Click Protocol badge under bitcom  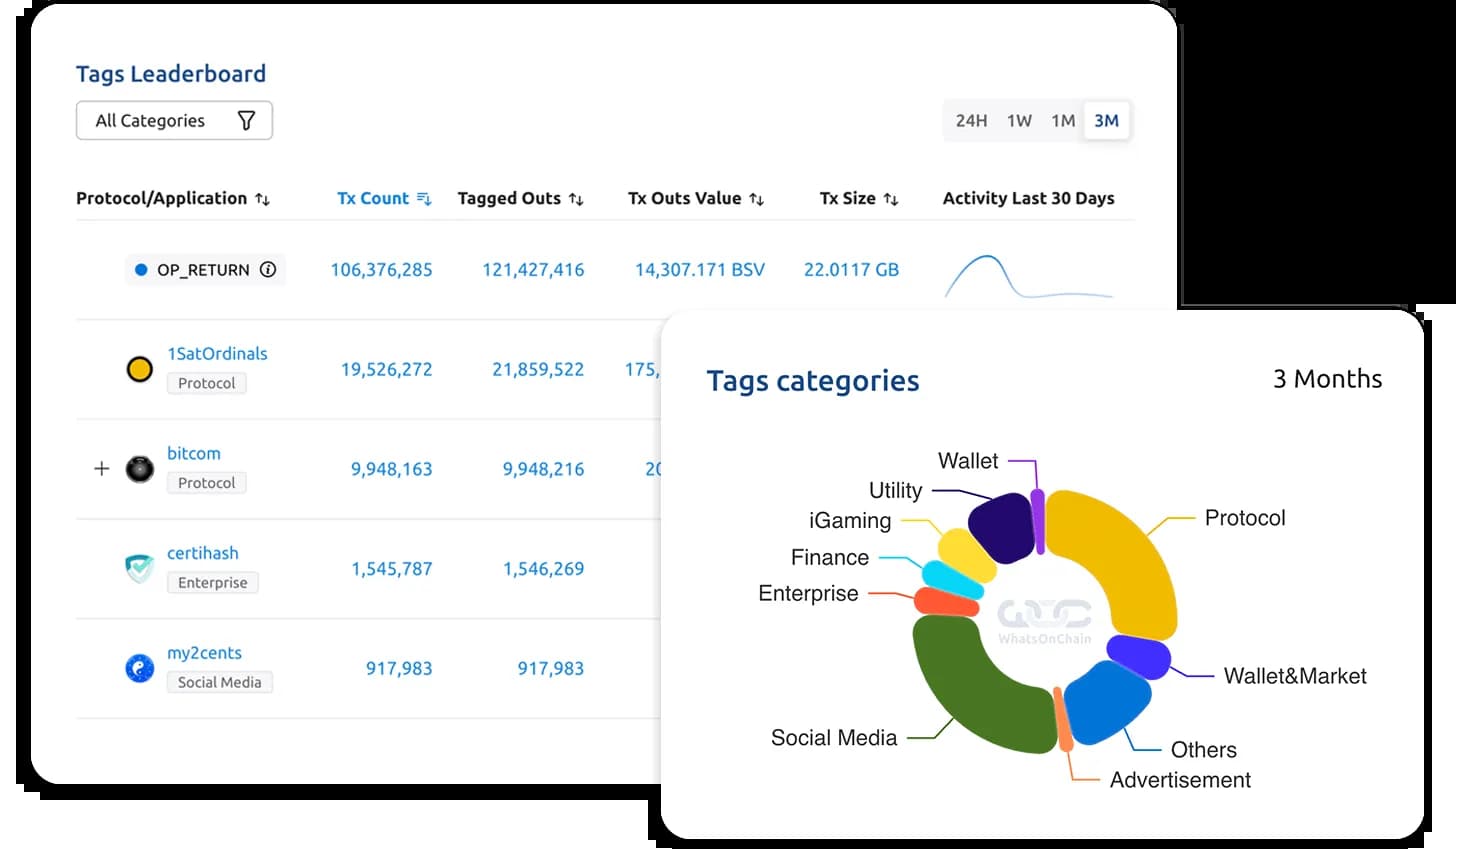click(x=207, y=483)
